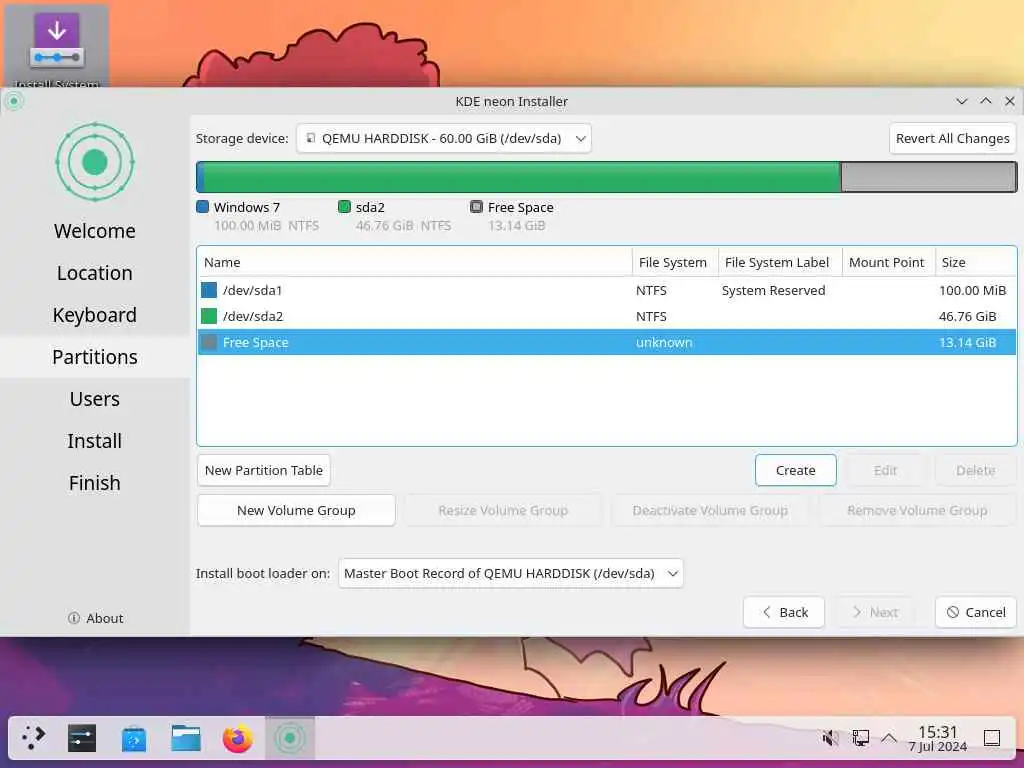
Task: Click the blue color square of /dev/sda1
Action: click(209, 290)
